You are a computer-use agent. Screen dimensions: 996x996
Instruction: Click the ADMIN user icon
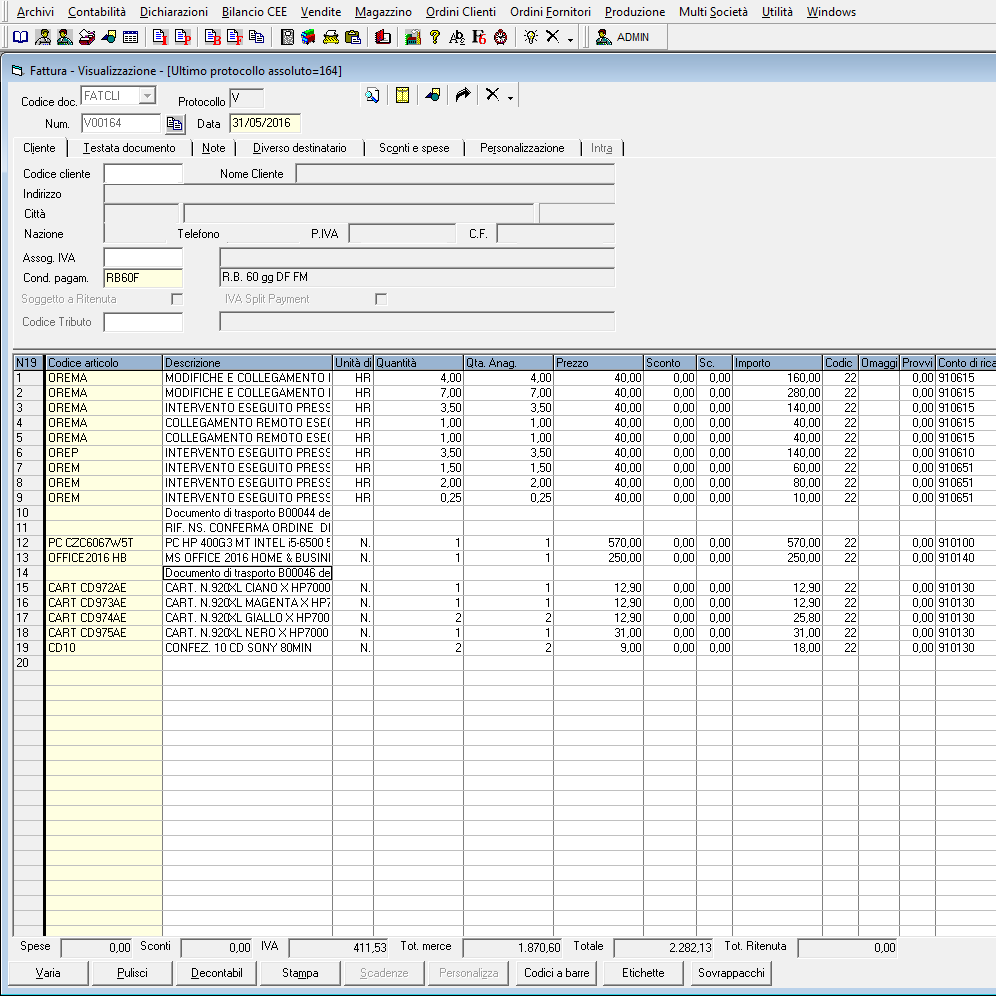(x=603, y=37)
